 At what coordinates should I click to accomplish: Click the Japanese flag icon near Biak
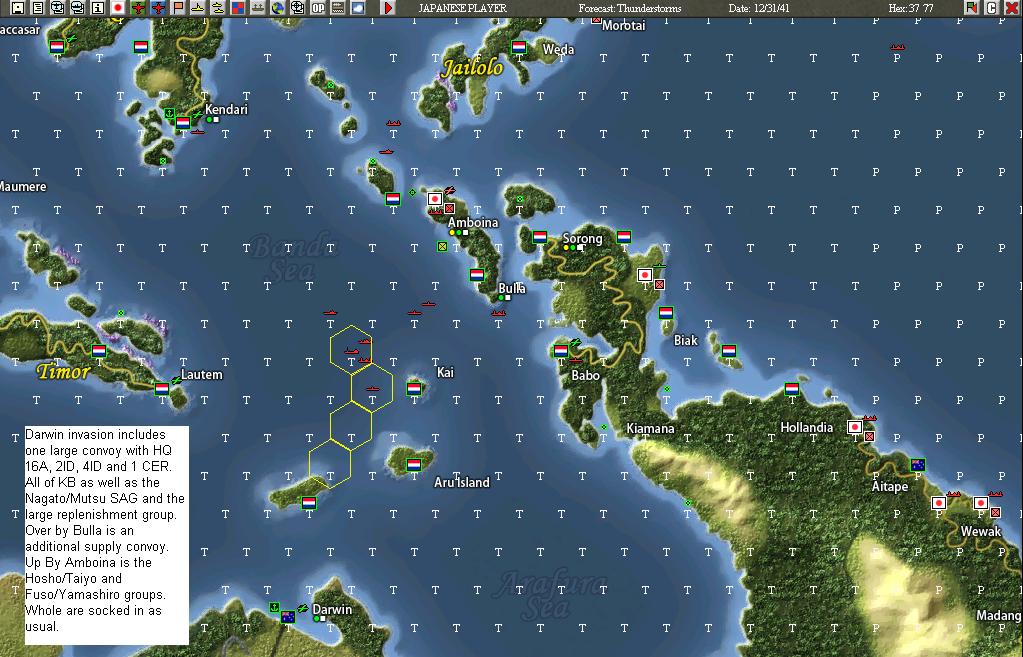pos(646,272)
